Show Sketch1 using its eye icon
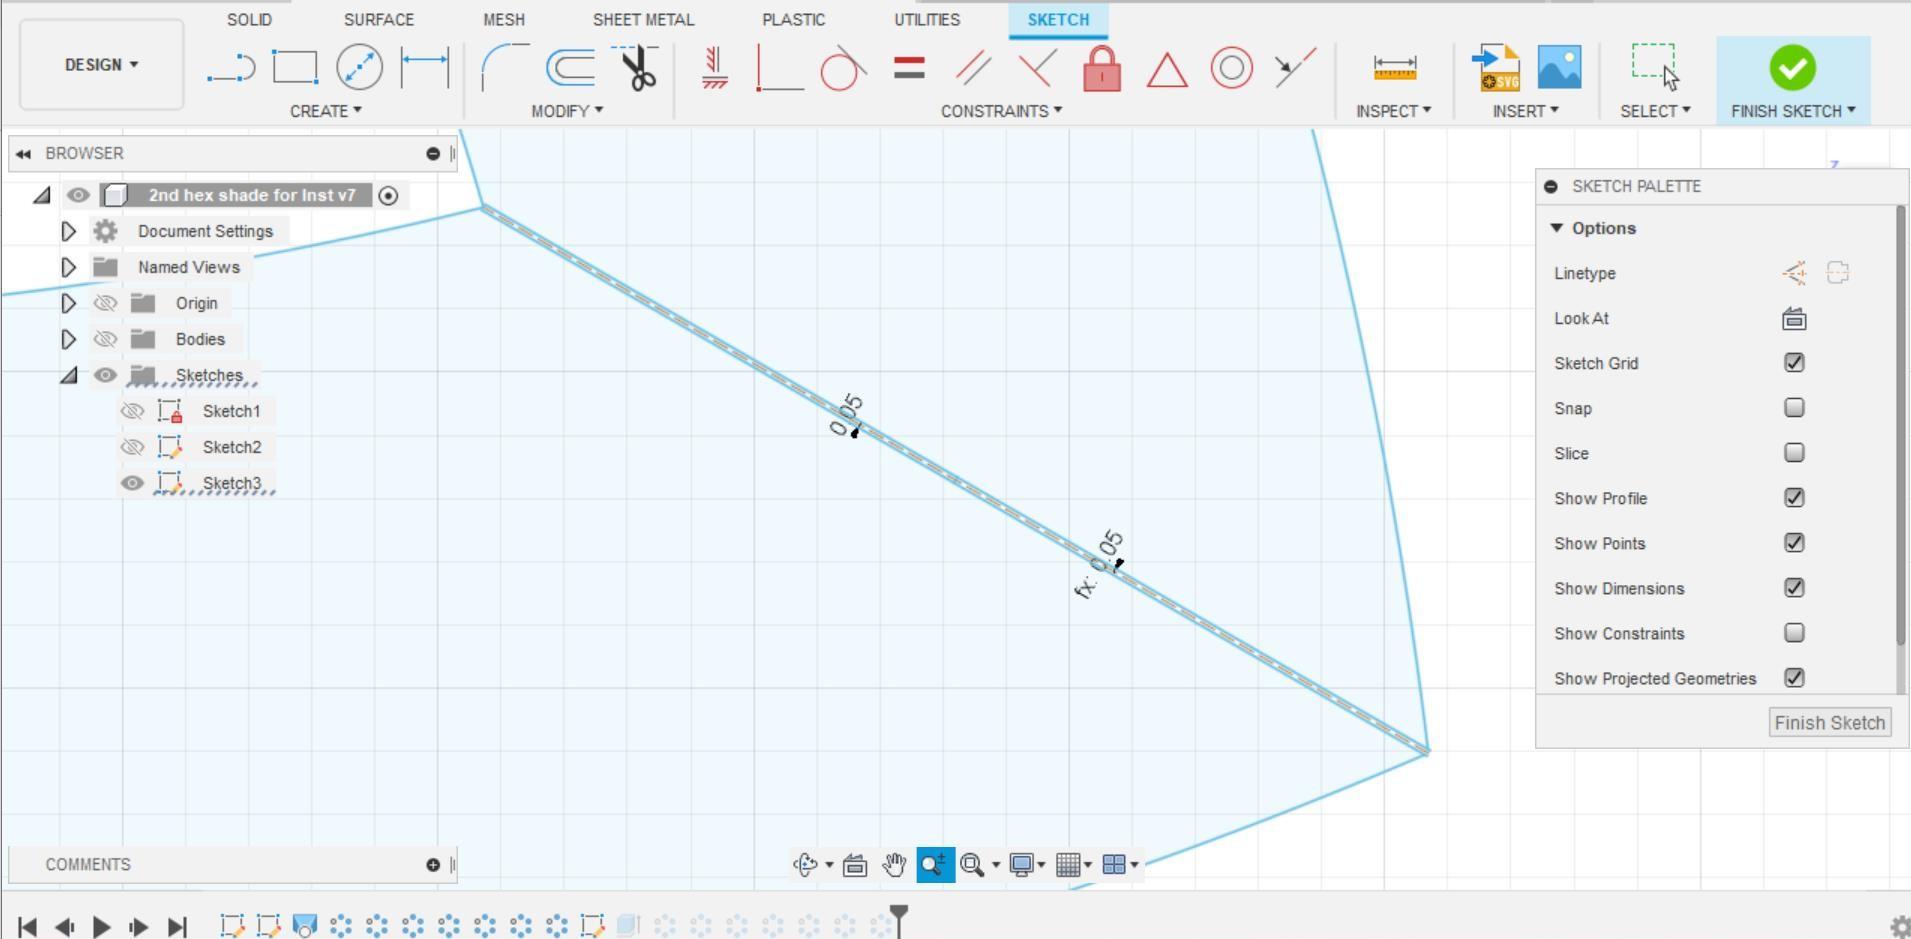 (x=132, y=411)
